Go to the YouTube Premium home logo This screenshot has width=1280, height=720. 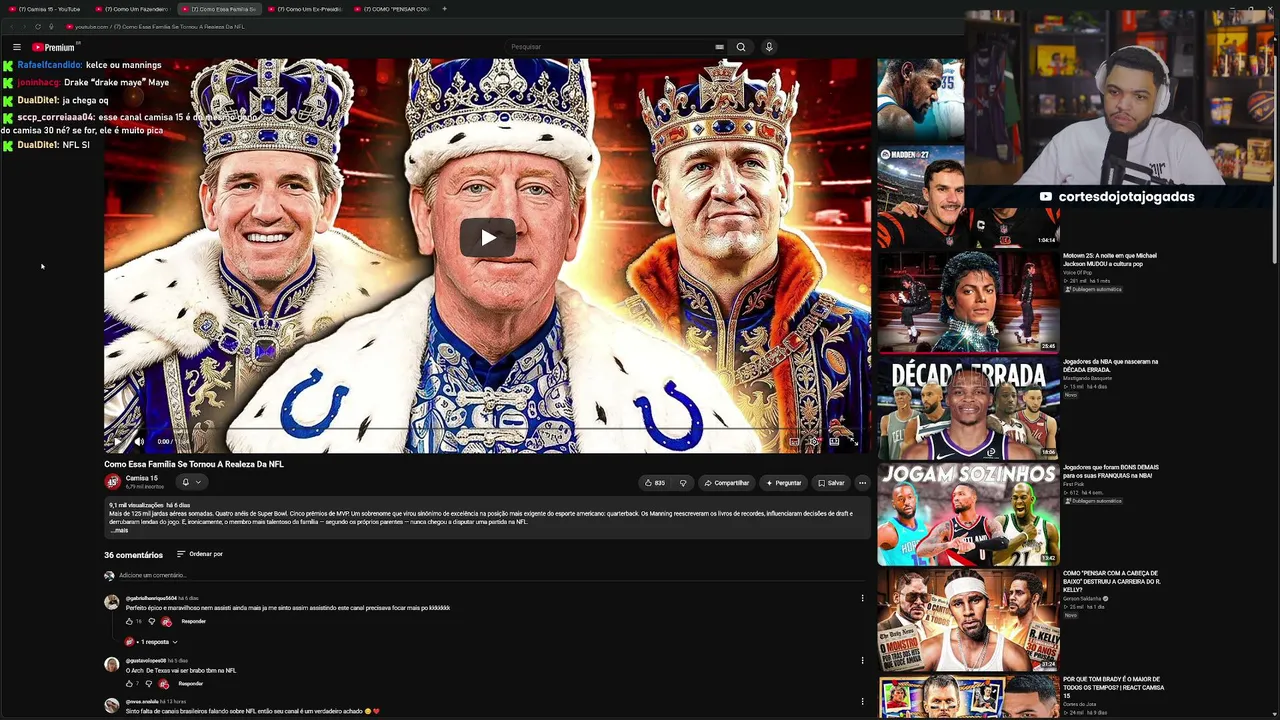pos(53,47)
